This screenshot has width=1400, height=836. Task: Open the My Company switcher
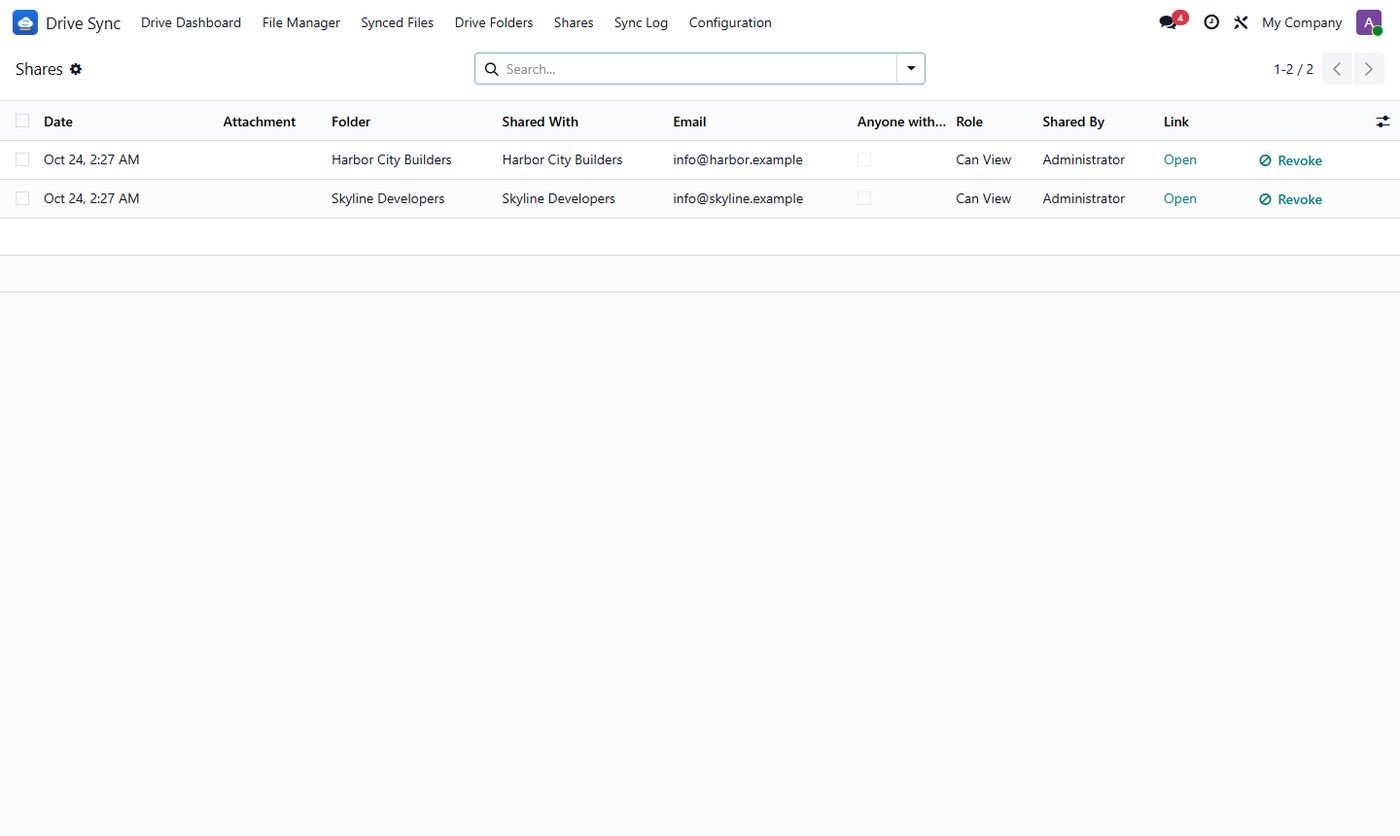coord(1301,22)
